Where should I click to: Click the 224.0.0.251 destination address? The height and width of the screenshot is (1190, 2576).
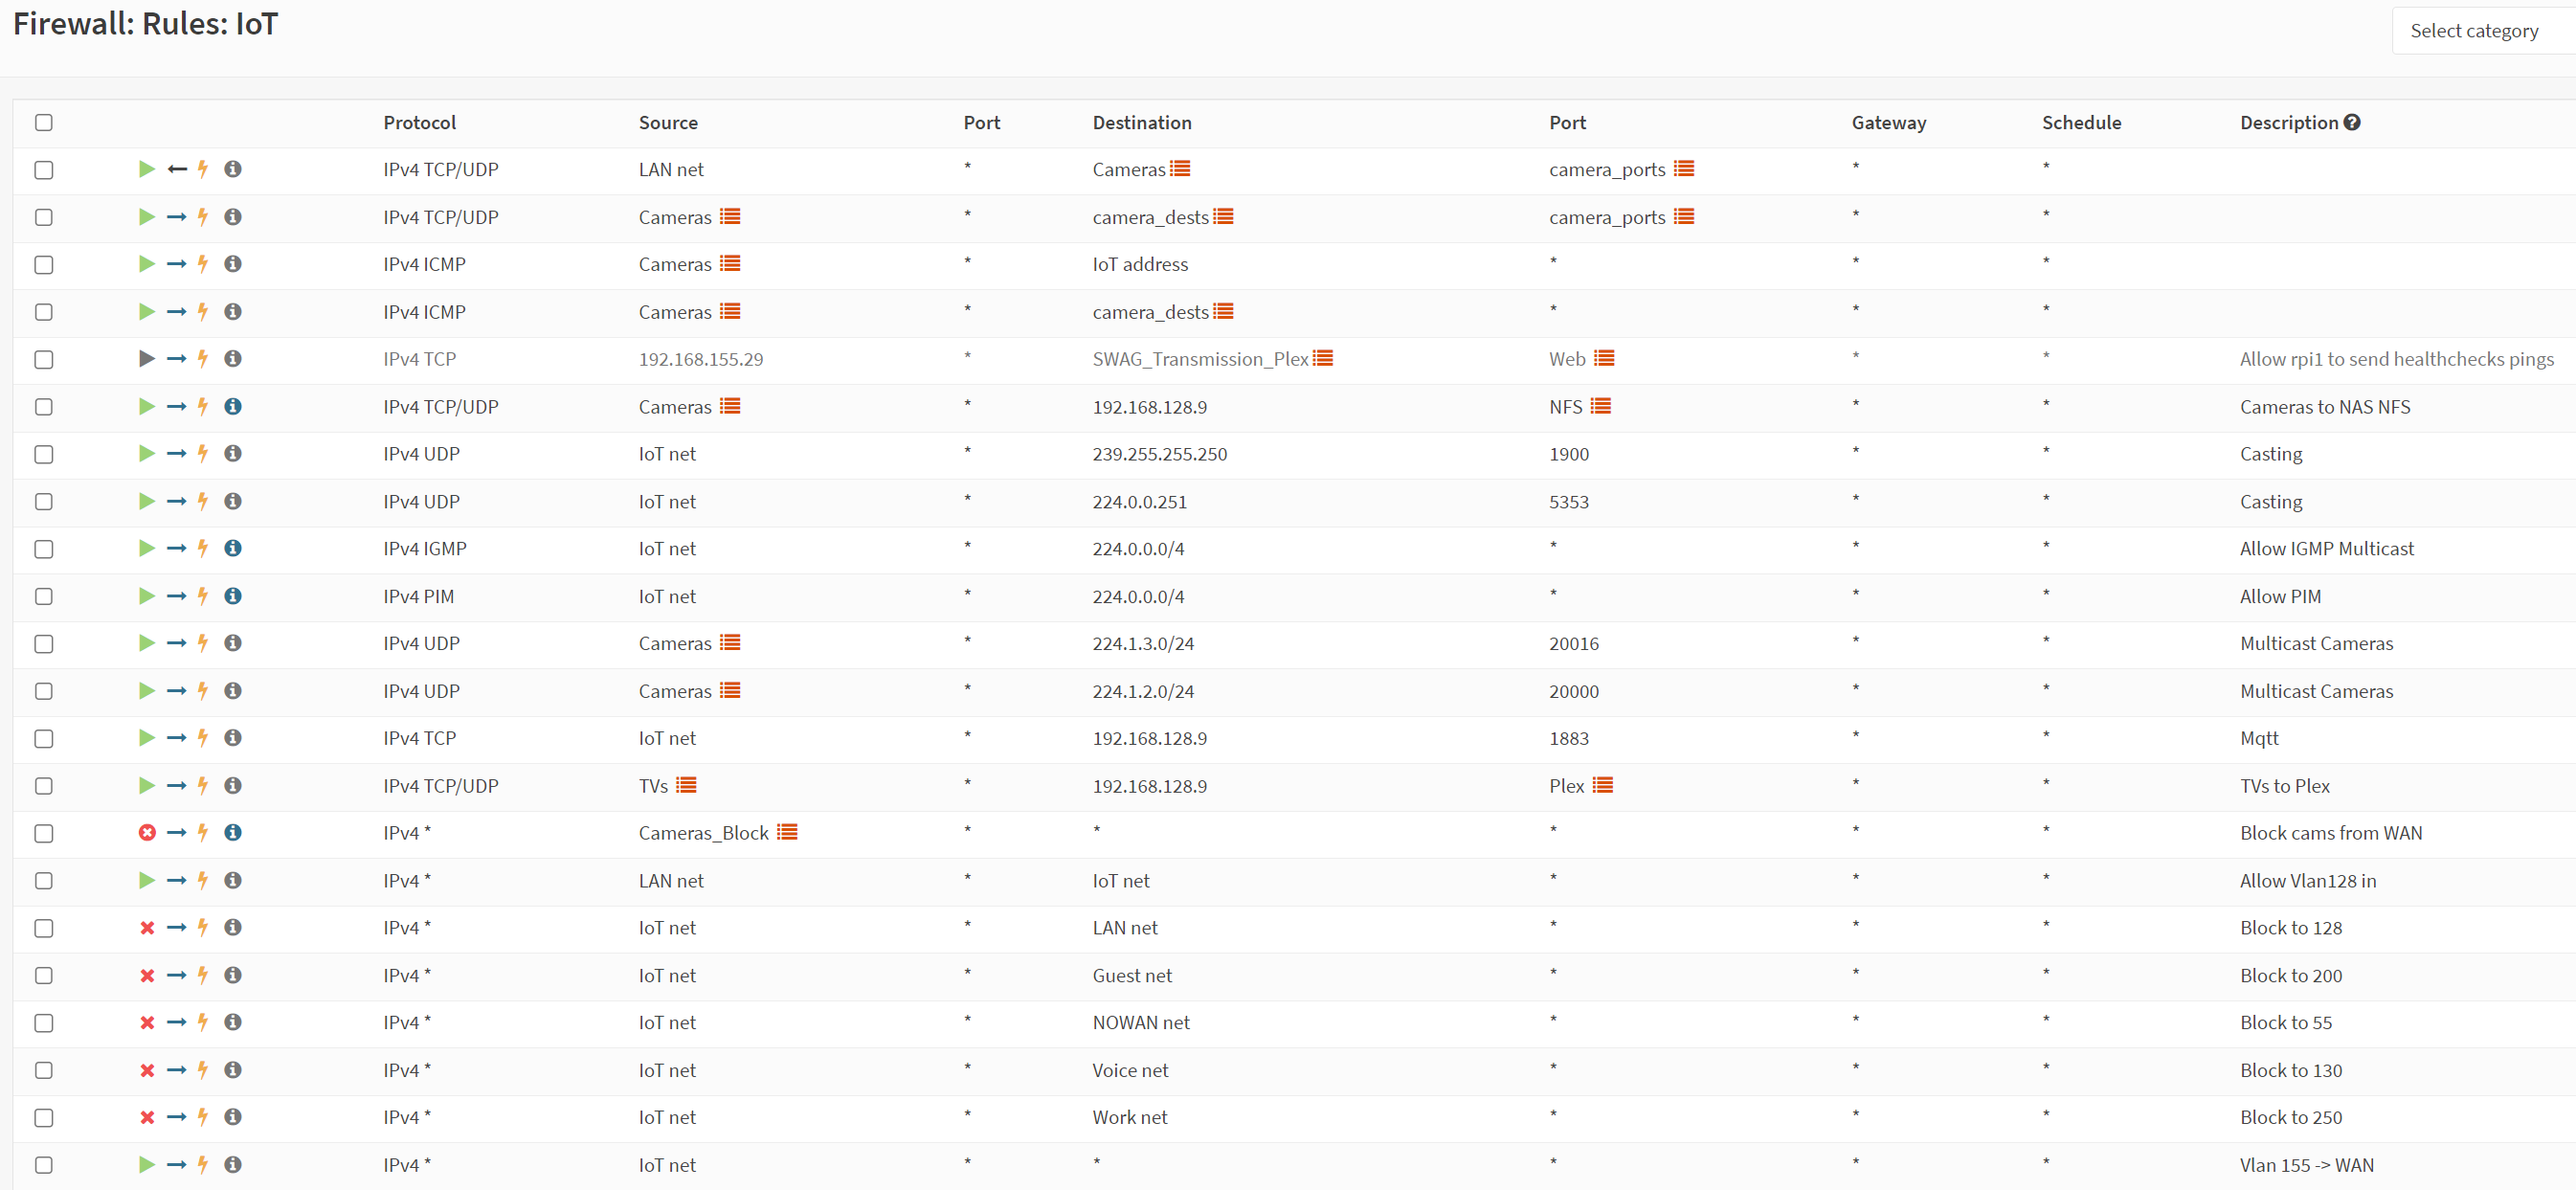1140,502
